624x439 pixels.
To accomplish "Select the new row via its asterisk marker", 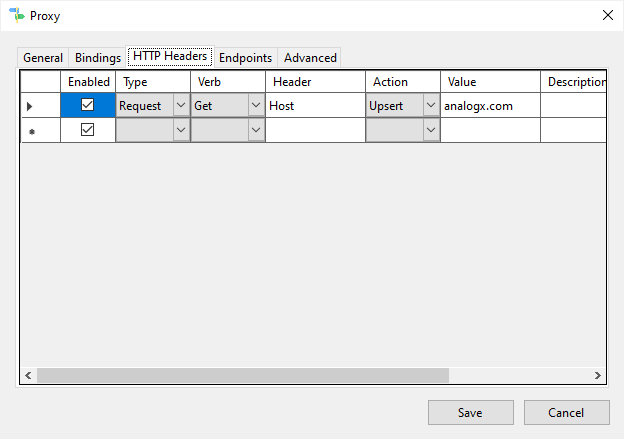I will (x=40, y=130).
